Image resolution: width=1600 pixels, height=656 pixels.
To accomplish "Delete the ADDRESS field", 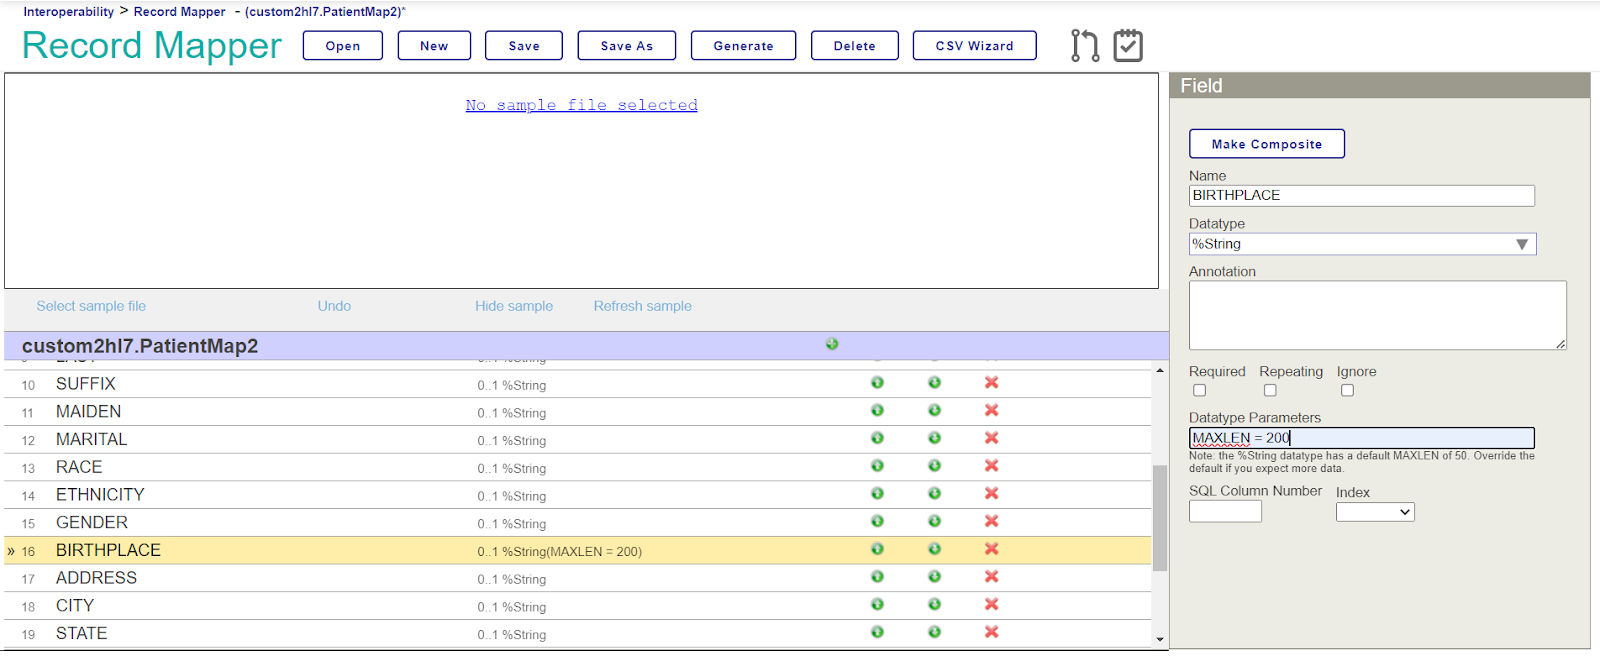I will point(991,576).
